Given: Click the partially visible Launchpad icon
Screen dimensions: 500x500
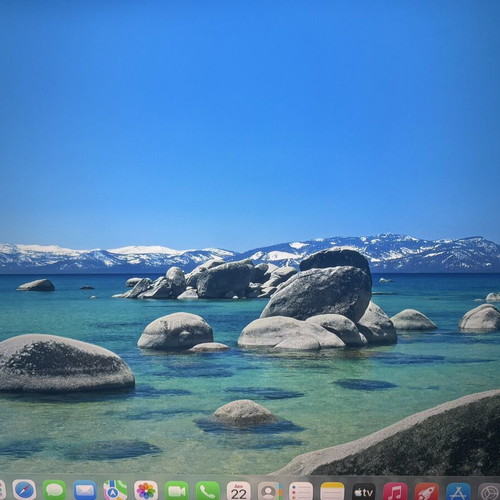Looking at the screenshot, I should pyautogui.click(x=3, y=490).
